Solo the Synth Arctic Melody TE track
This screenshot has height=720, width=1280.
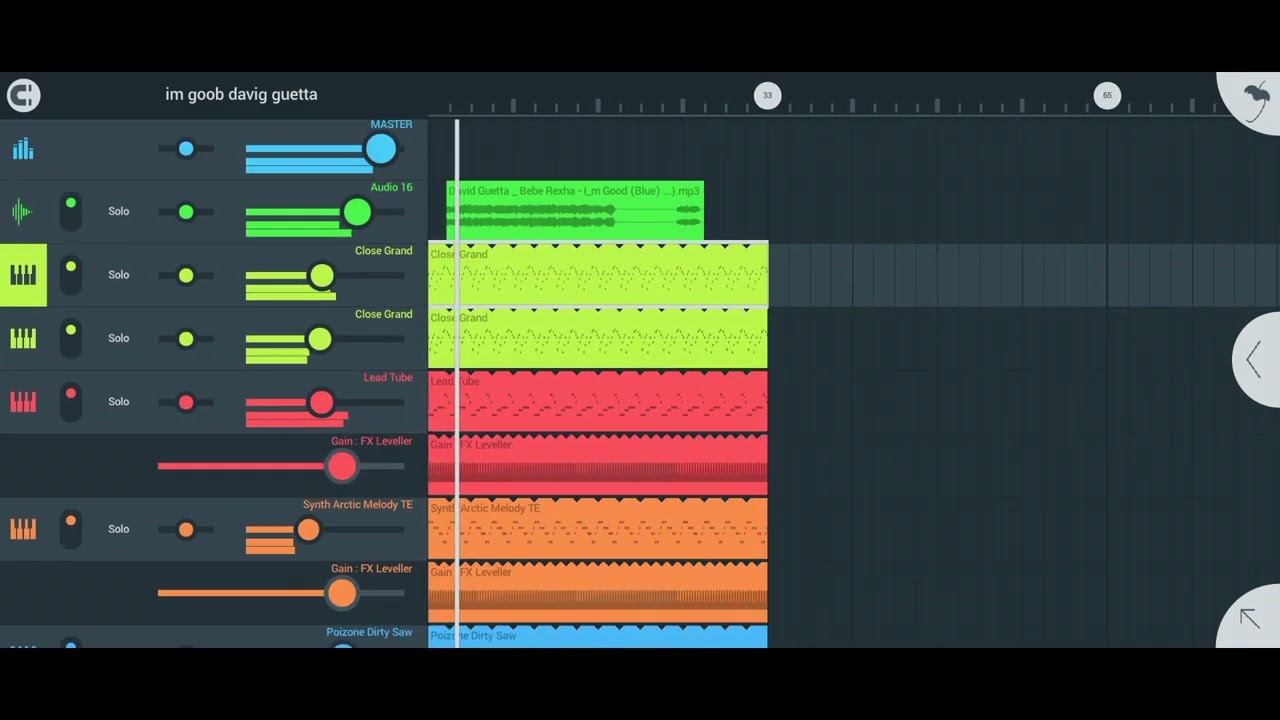[119, 529]
